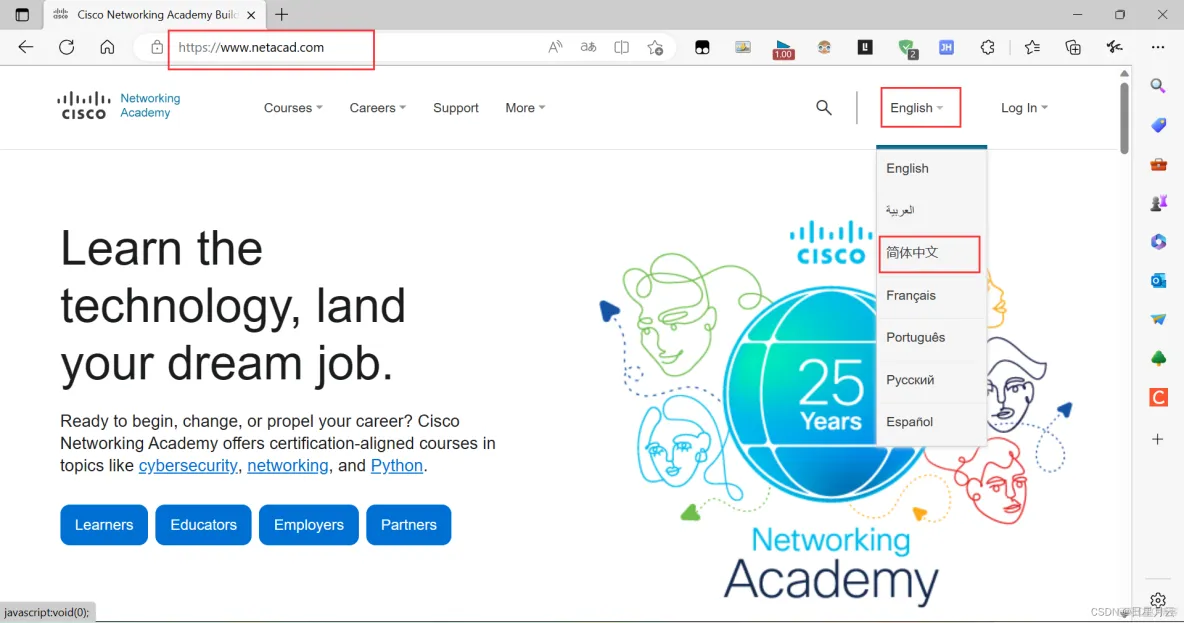Choose Português from language list
The image size is (1184, 623).
click(931, 338)
